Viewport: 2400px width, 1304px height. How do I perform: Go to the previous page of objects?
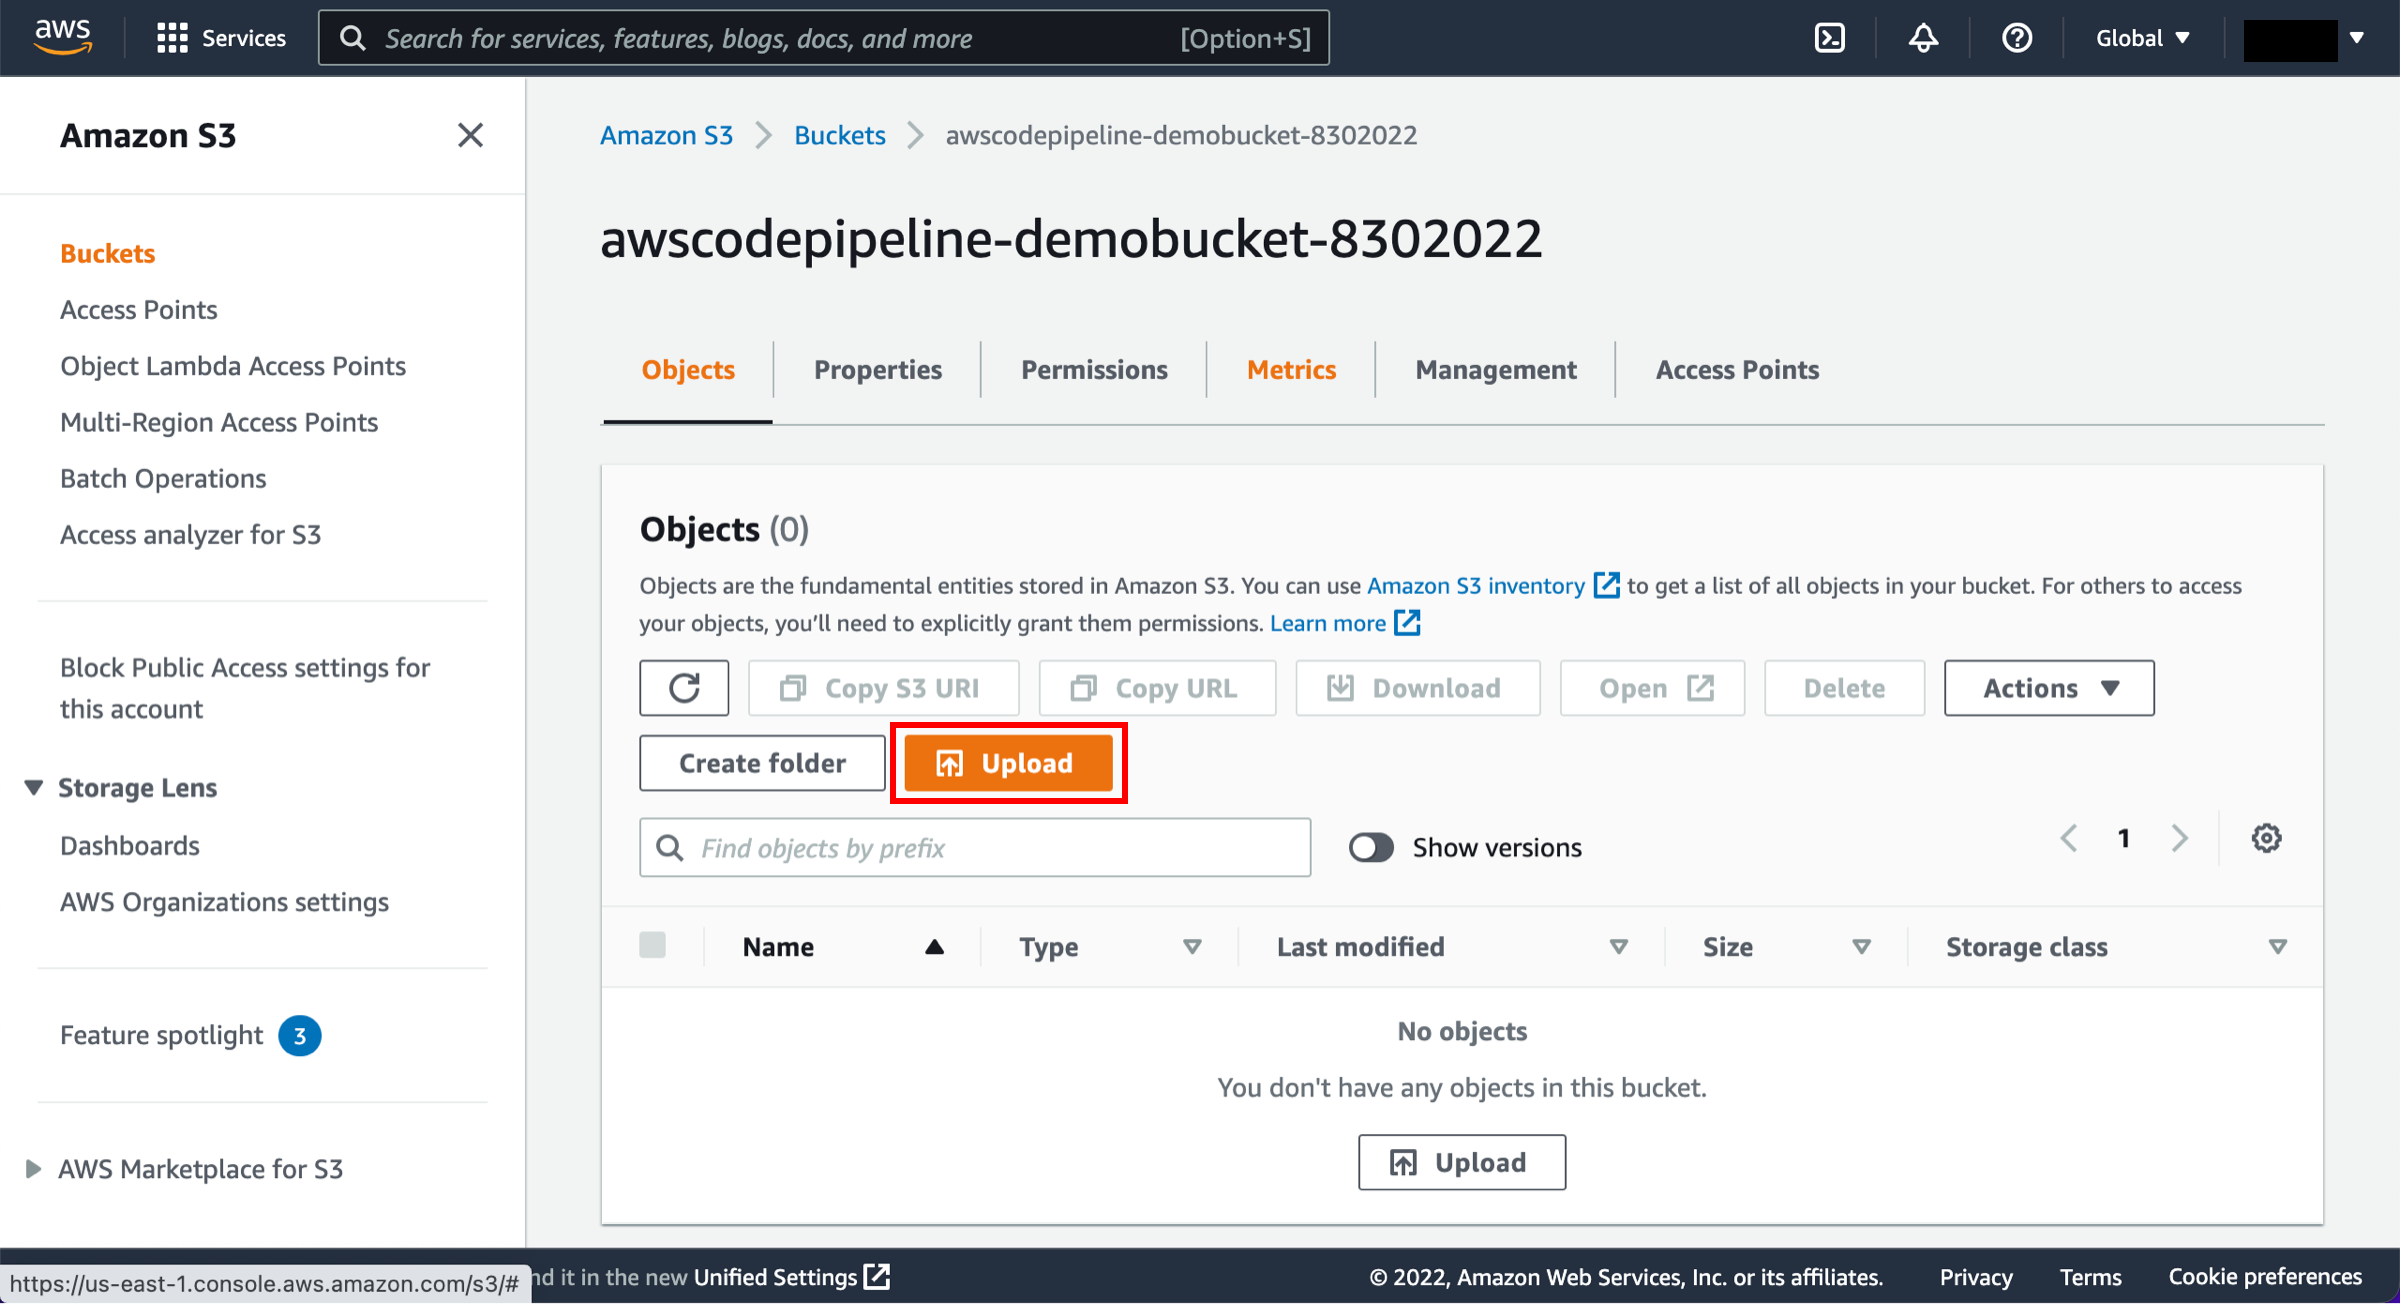pos(2069,838)
